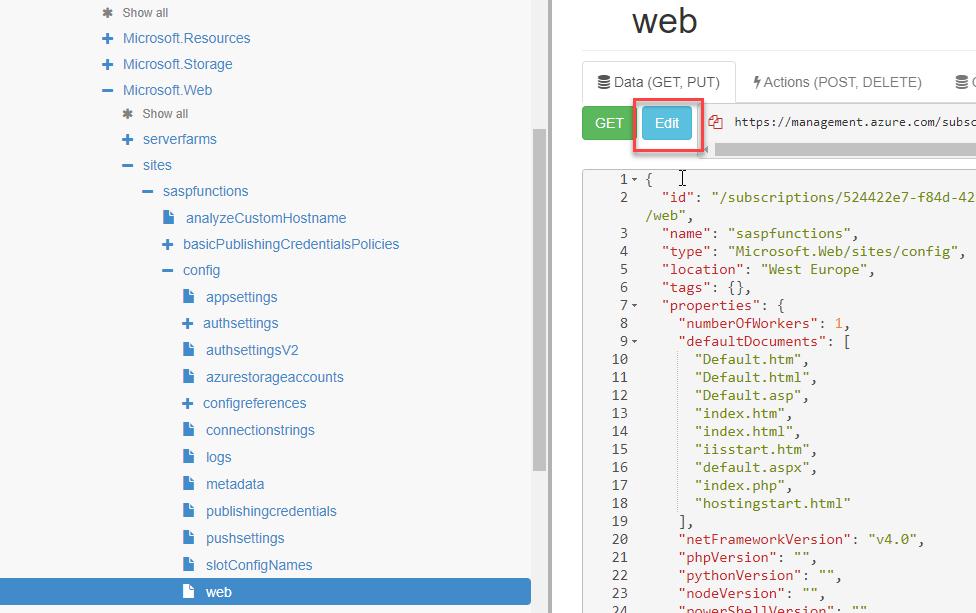Screen dimensions: 976x613
Task: Select Microsoft.Storage provider link
Action: (177, 65)
